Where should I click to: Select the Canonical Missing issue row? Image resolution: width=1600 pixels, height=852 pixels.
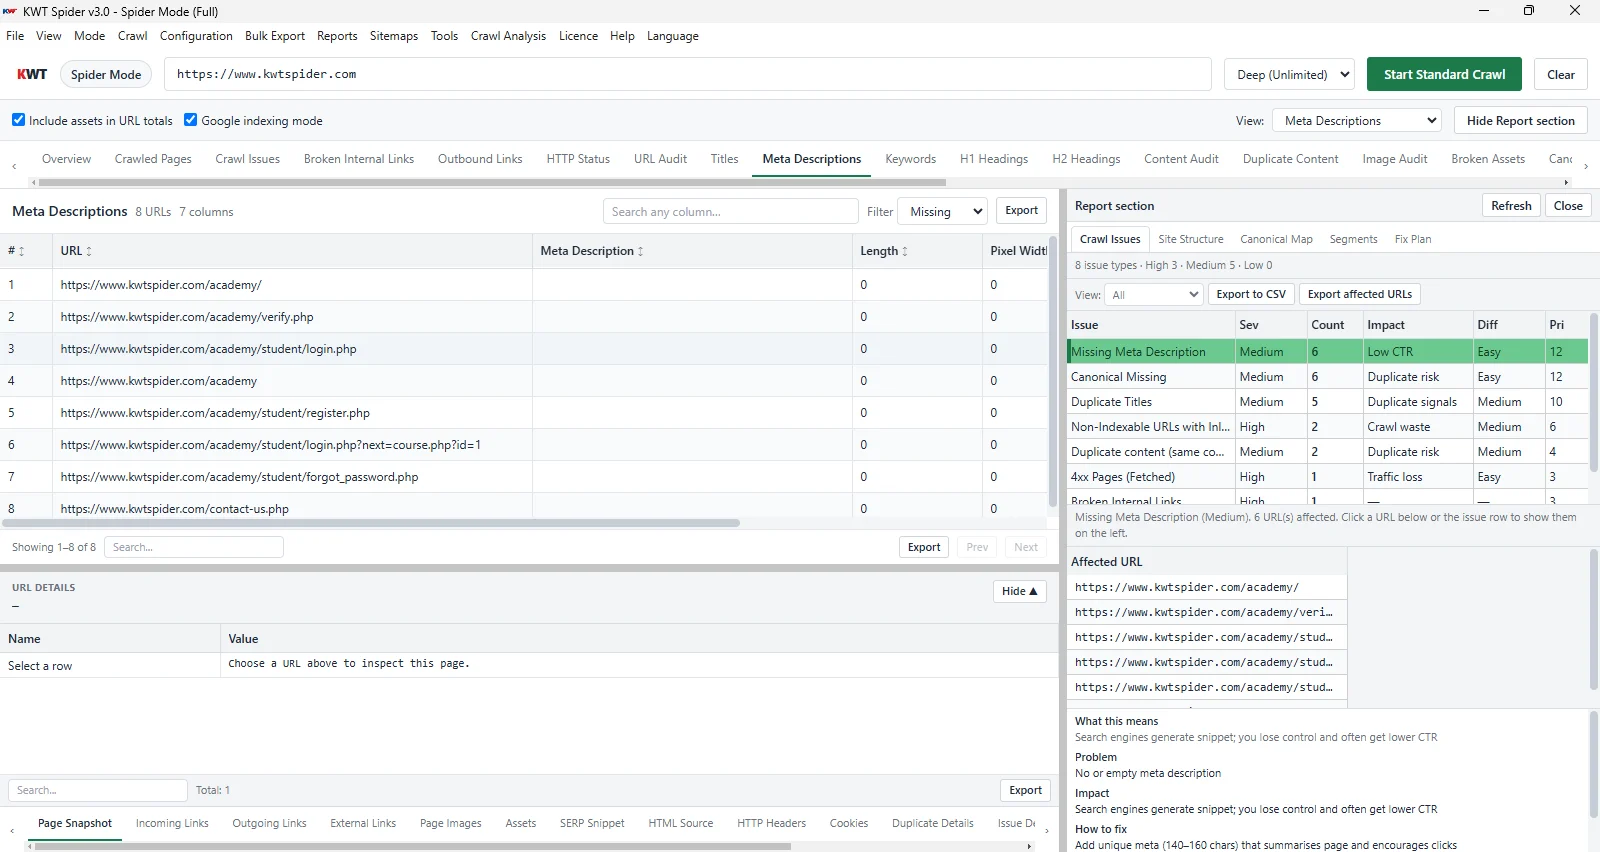click(x=1327, y=377)
